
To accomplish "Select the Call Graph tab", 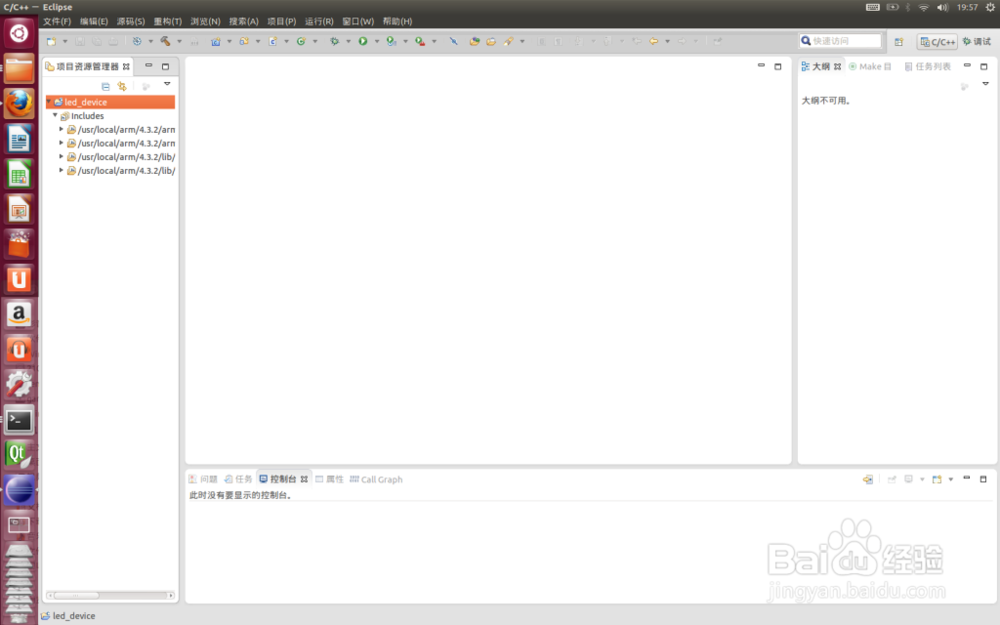I will [376, 479].
